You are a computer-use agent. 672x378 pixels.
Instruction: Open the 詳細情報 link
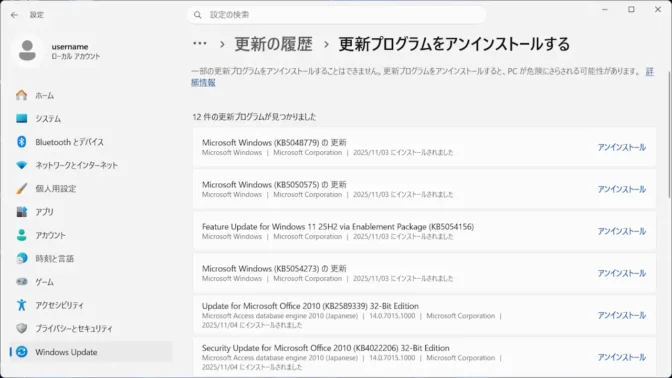203,82
